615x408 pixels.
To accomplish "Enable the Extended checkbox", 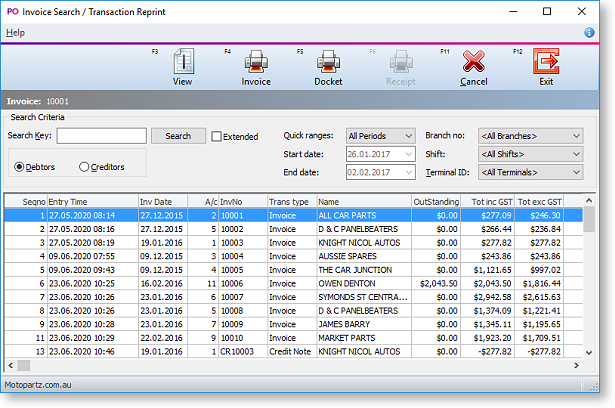I will [x=217, y=137].
